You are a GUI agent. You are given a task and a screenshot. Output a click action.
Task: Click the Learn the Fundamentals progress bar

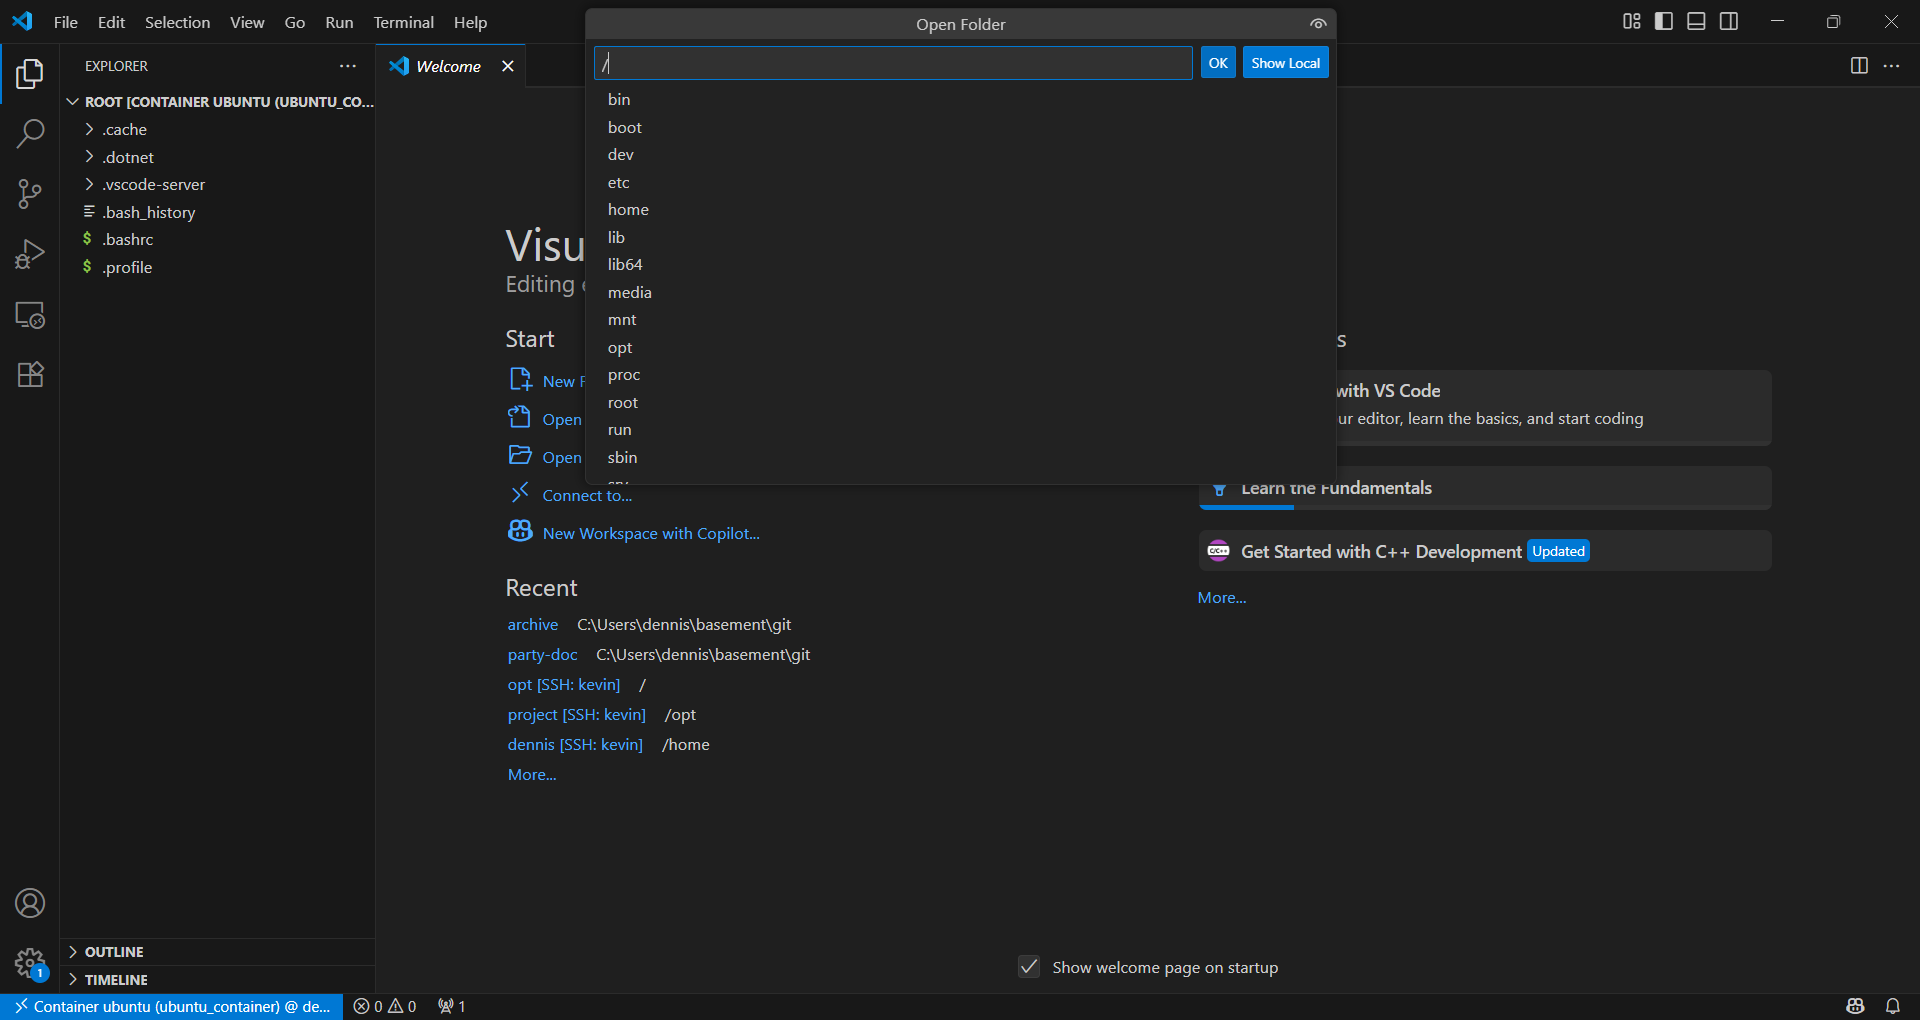[x=1247, y=507]
